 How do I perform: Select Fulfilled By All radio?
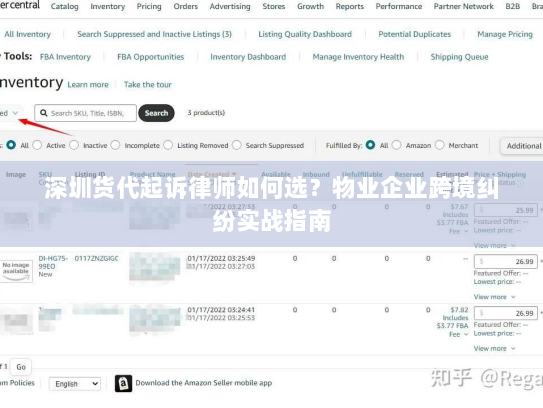point(370,145)
